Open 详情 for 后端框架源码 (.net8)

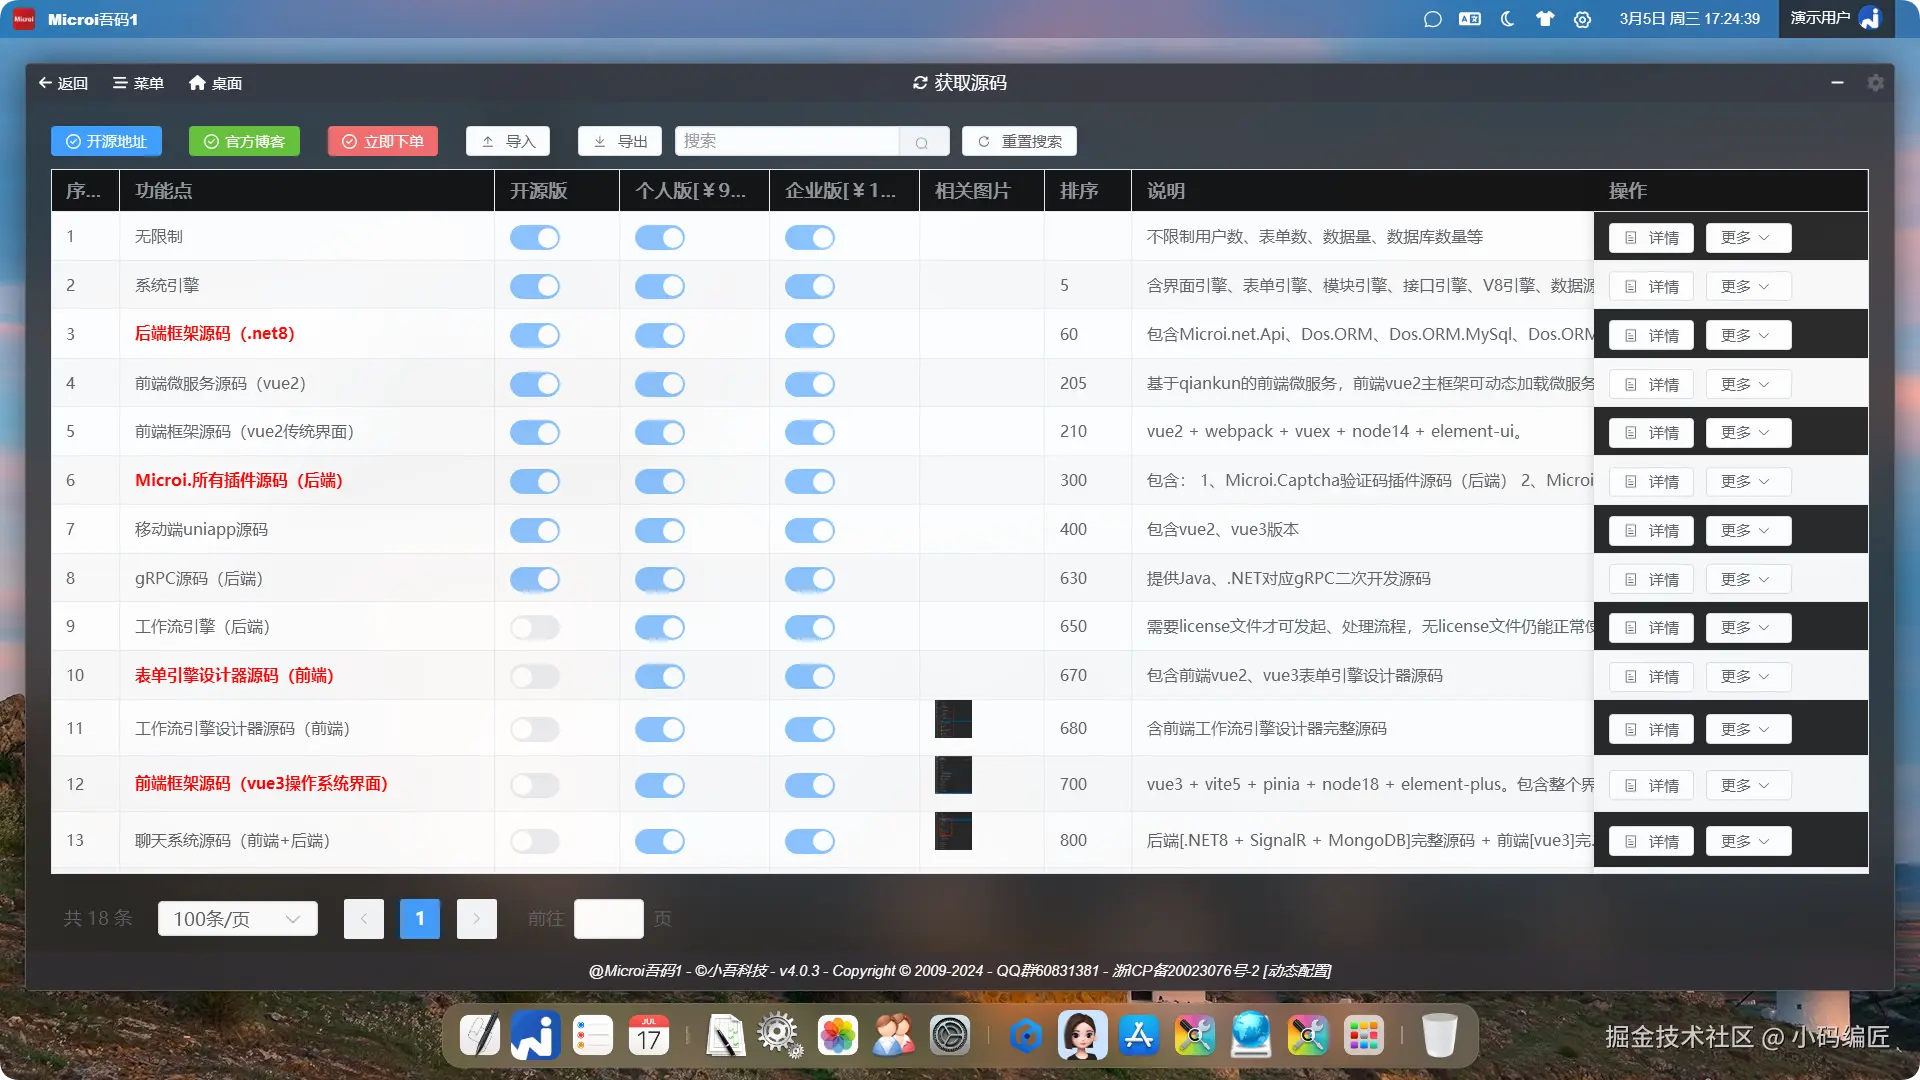click(x=1651, y=336)
